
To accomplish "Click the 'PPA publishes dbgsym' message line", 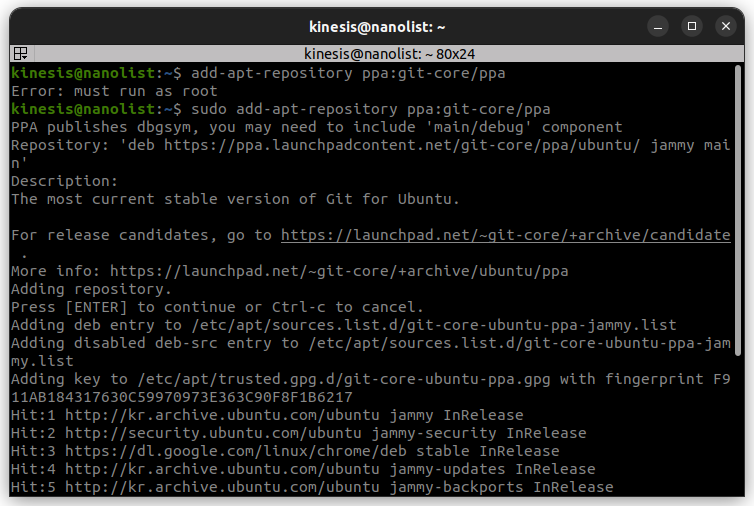I will (317, 127).
